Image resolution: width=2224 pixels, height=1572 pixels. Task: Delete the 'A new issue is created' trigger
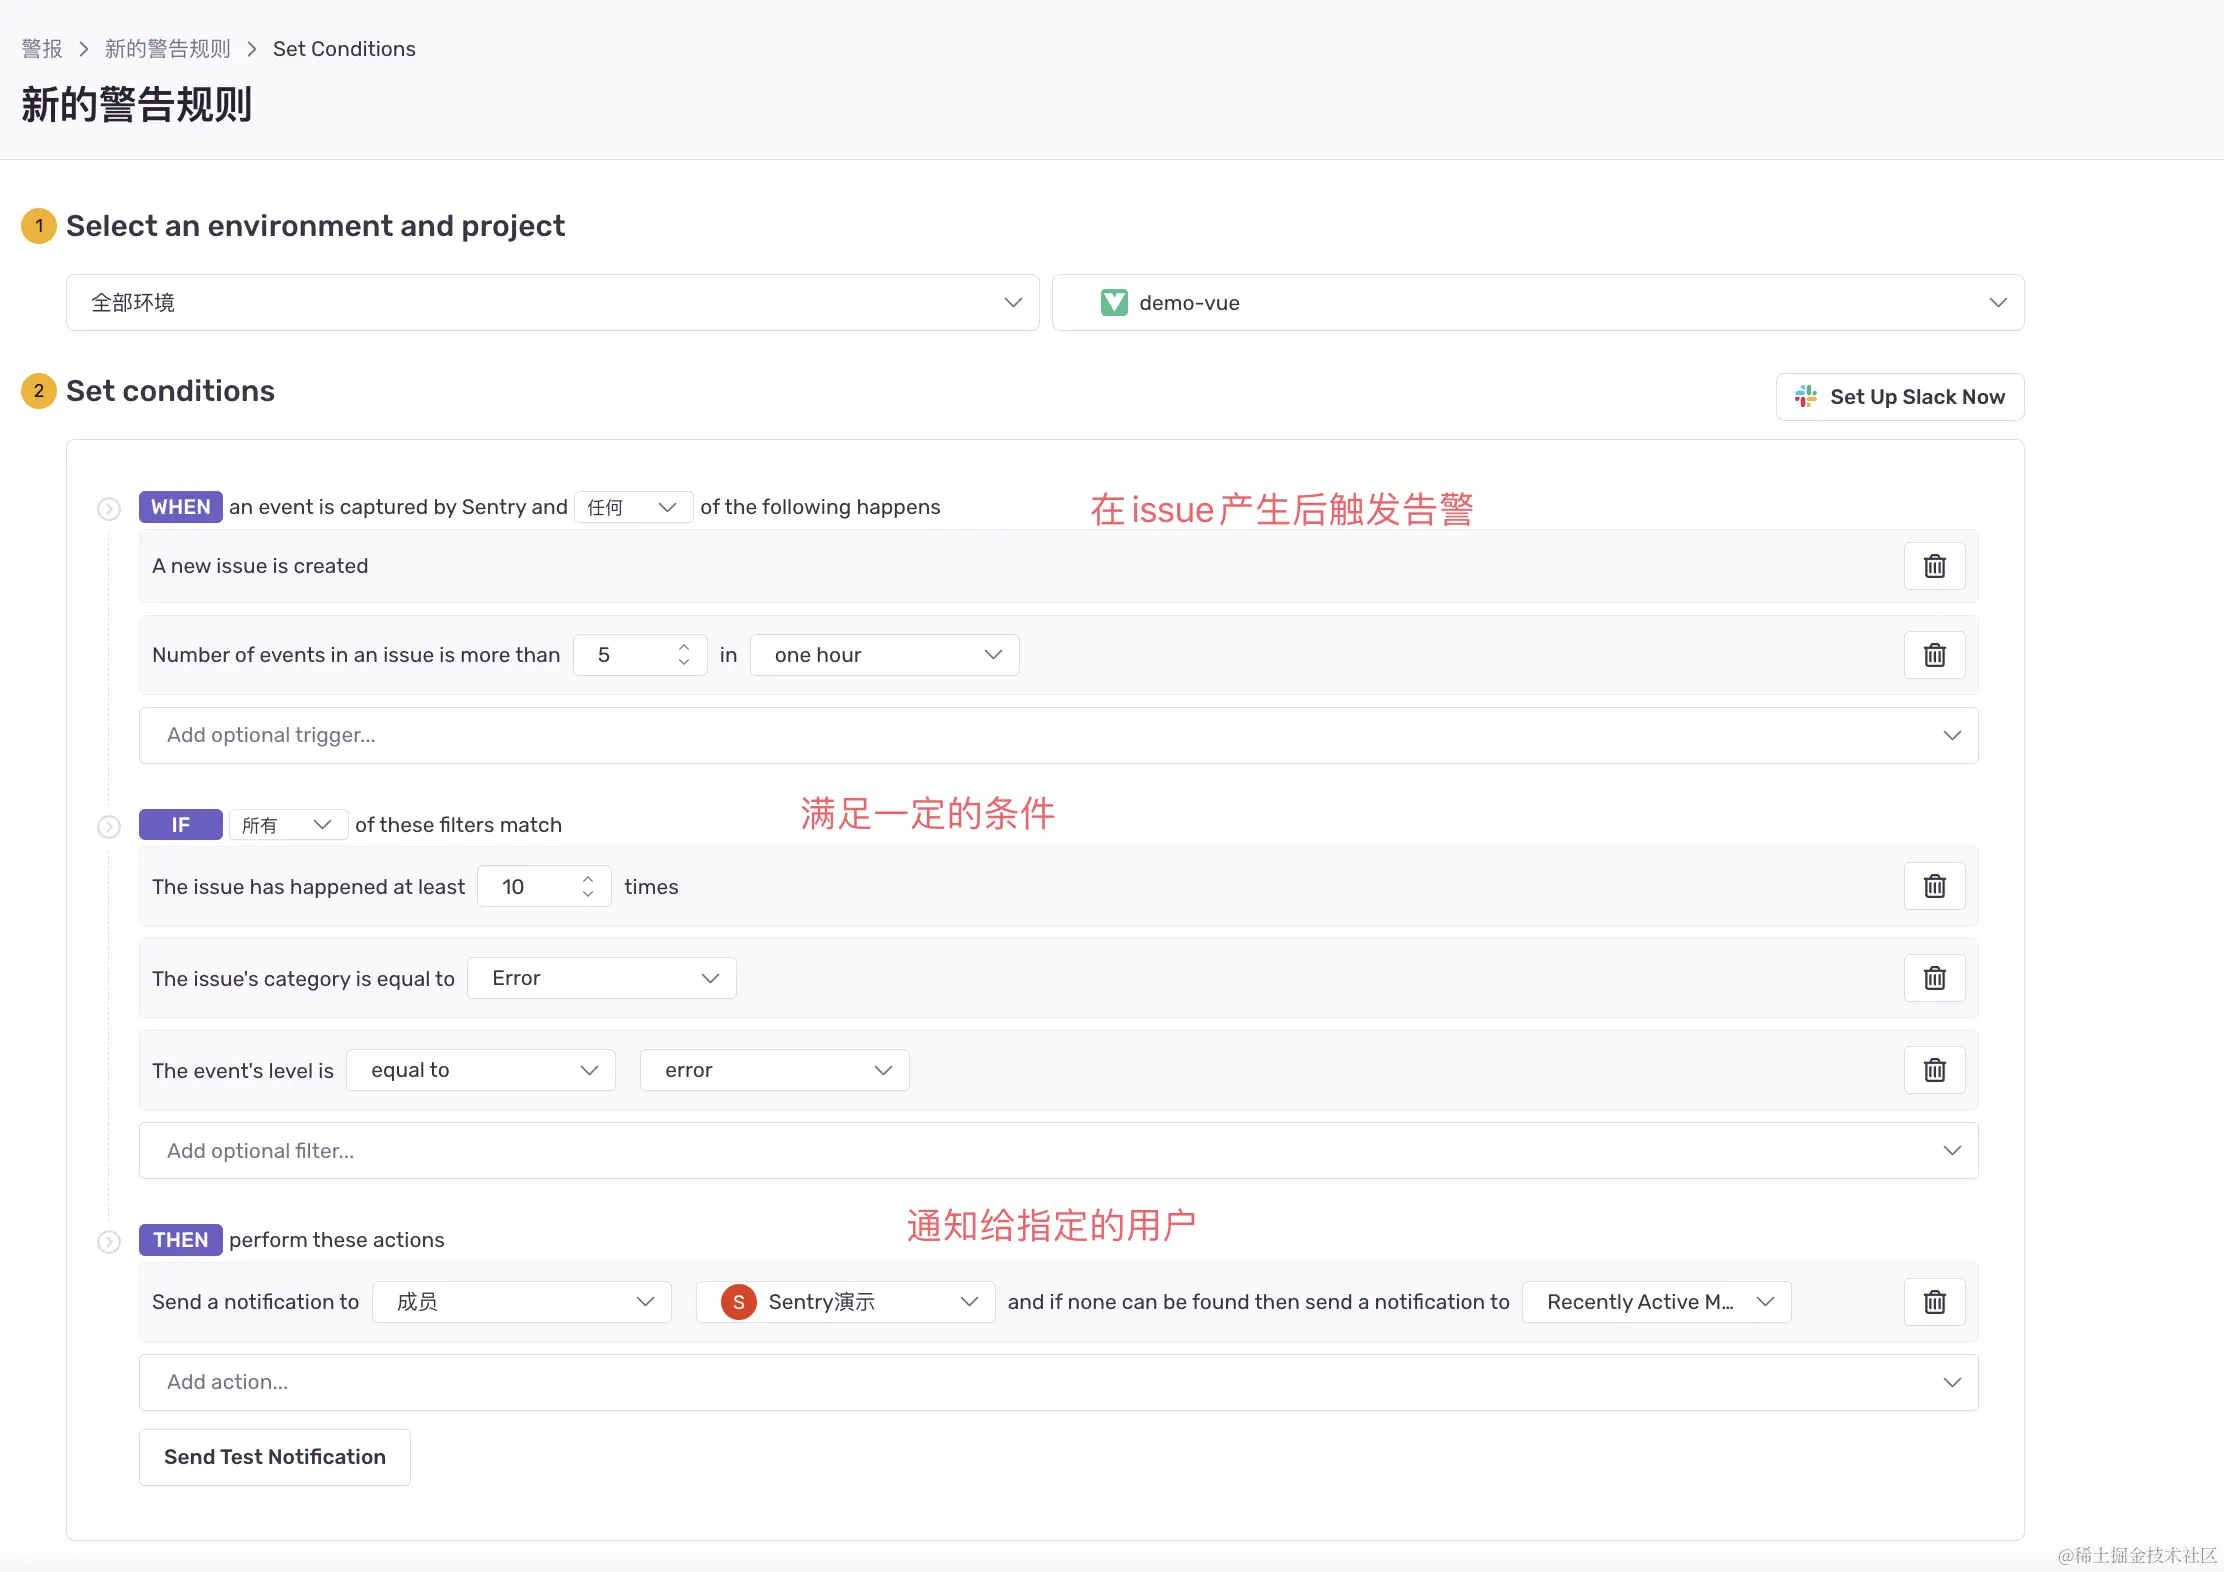click(1934, 566)
